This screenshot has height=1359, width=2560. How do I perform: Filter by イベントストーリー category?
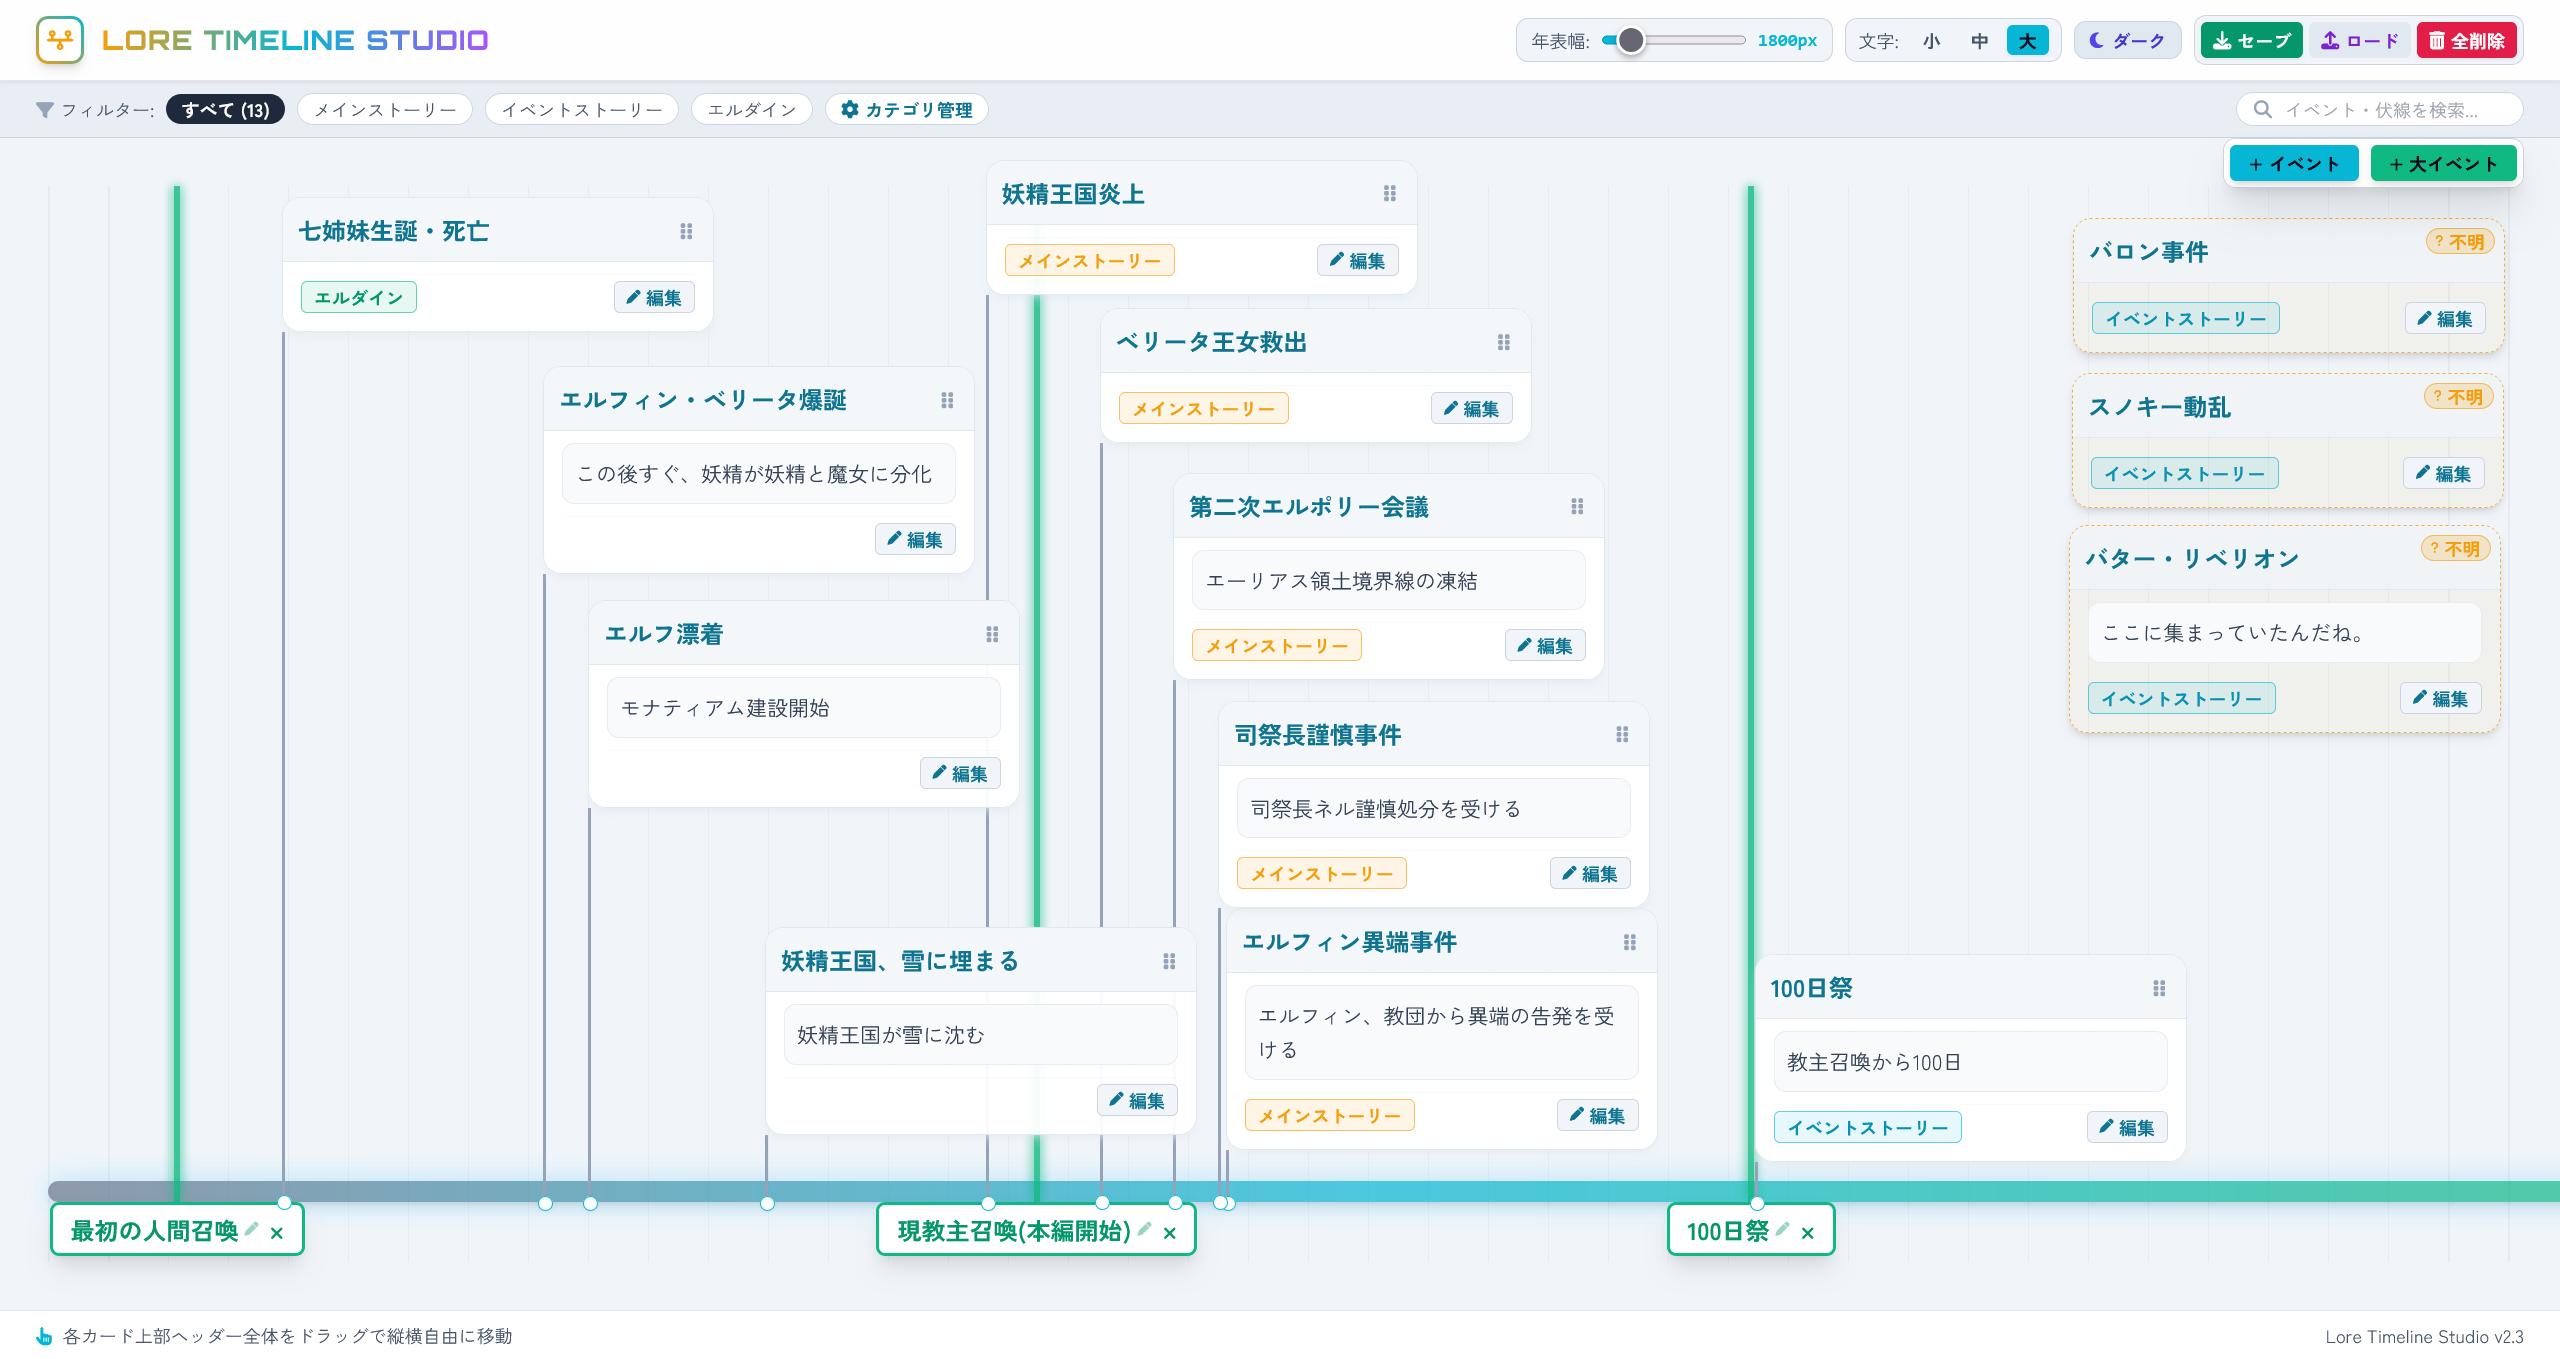coord(582,109)
